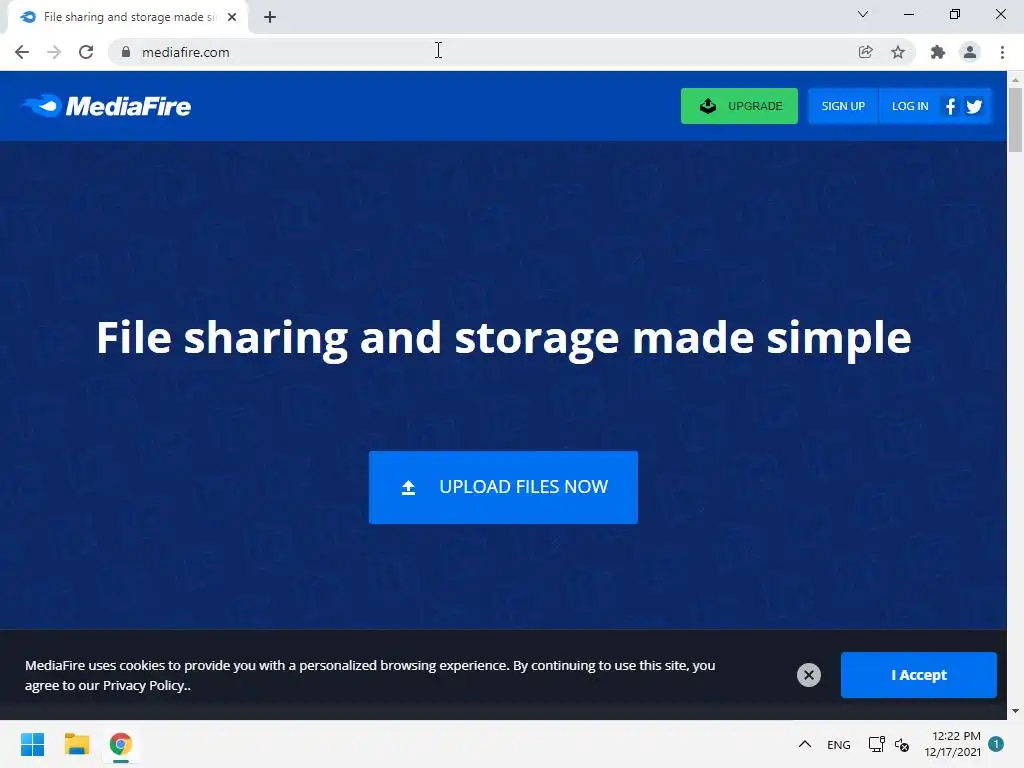The image size is (1024, 768).
Task: Open the Extensions puzzle icon
Action: click(x=938, y=52)
